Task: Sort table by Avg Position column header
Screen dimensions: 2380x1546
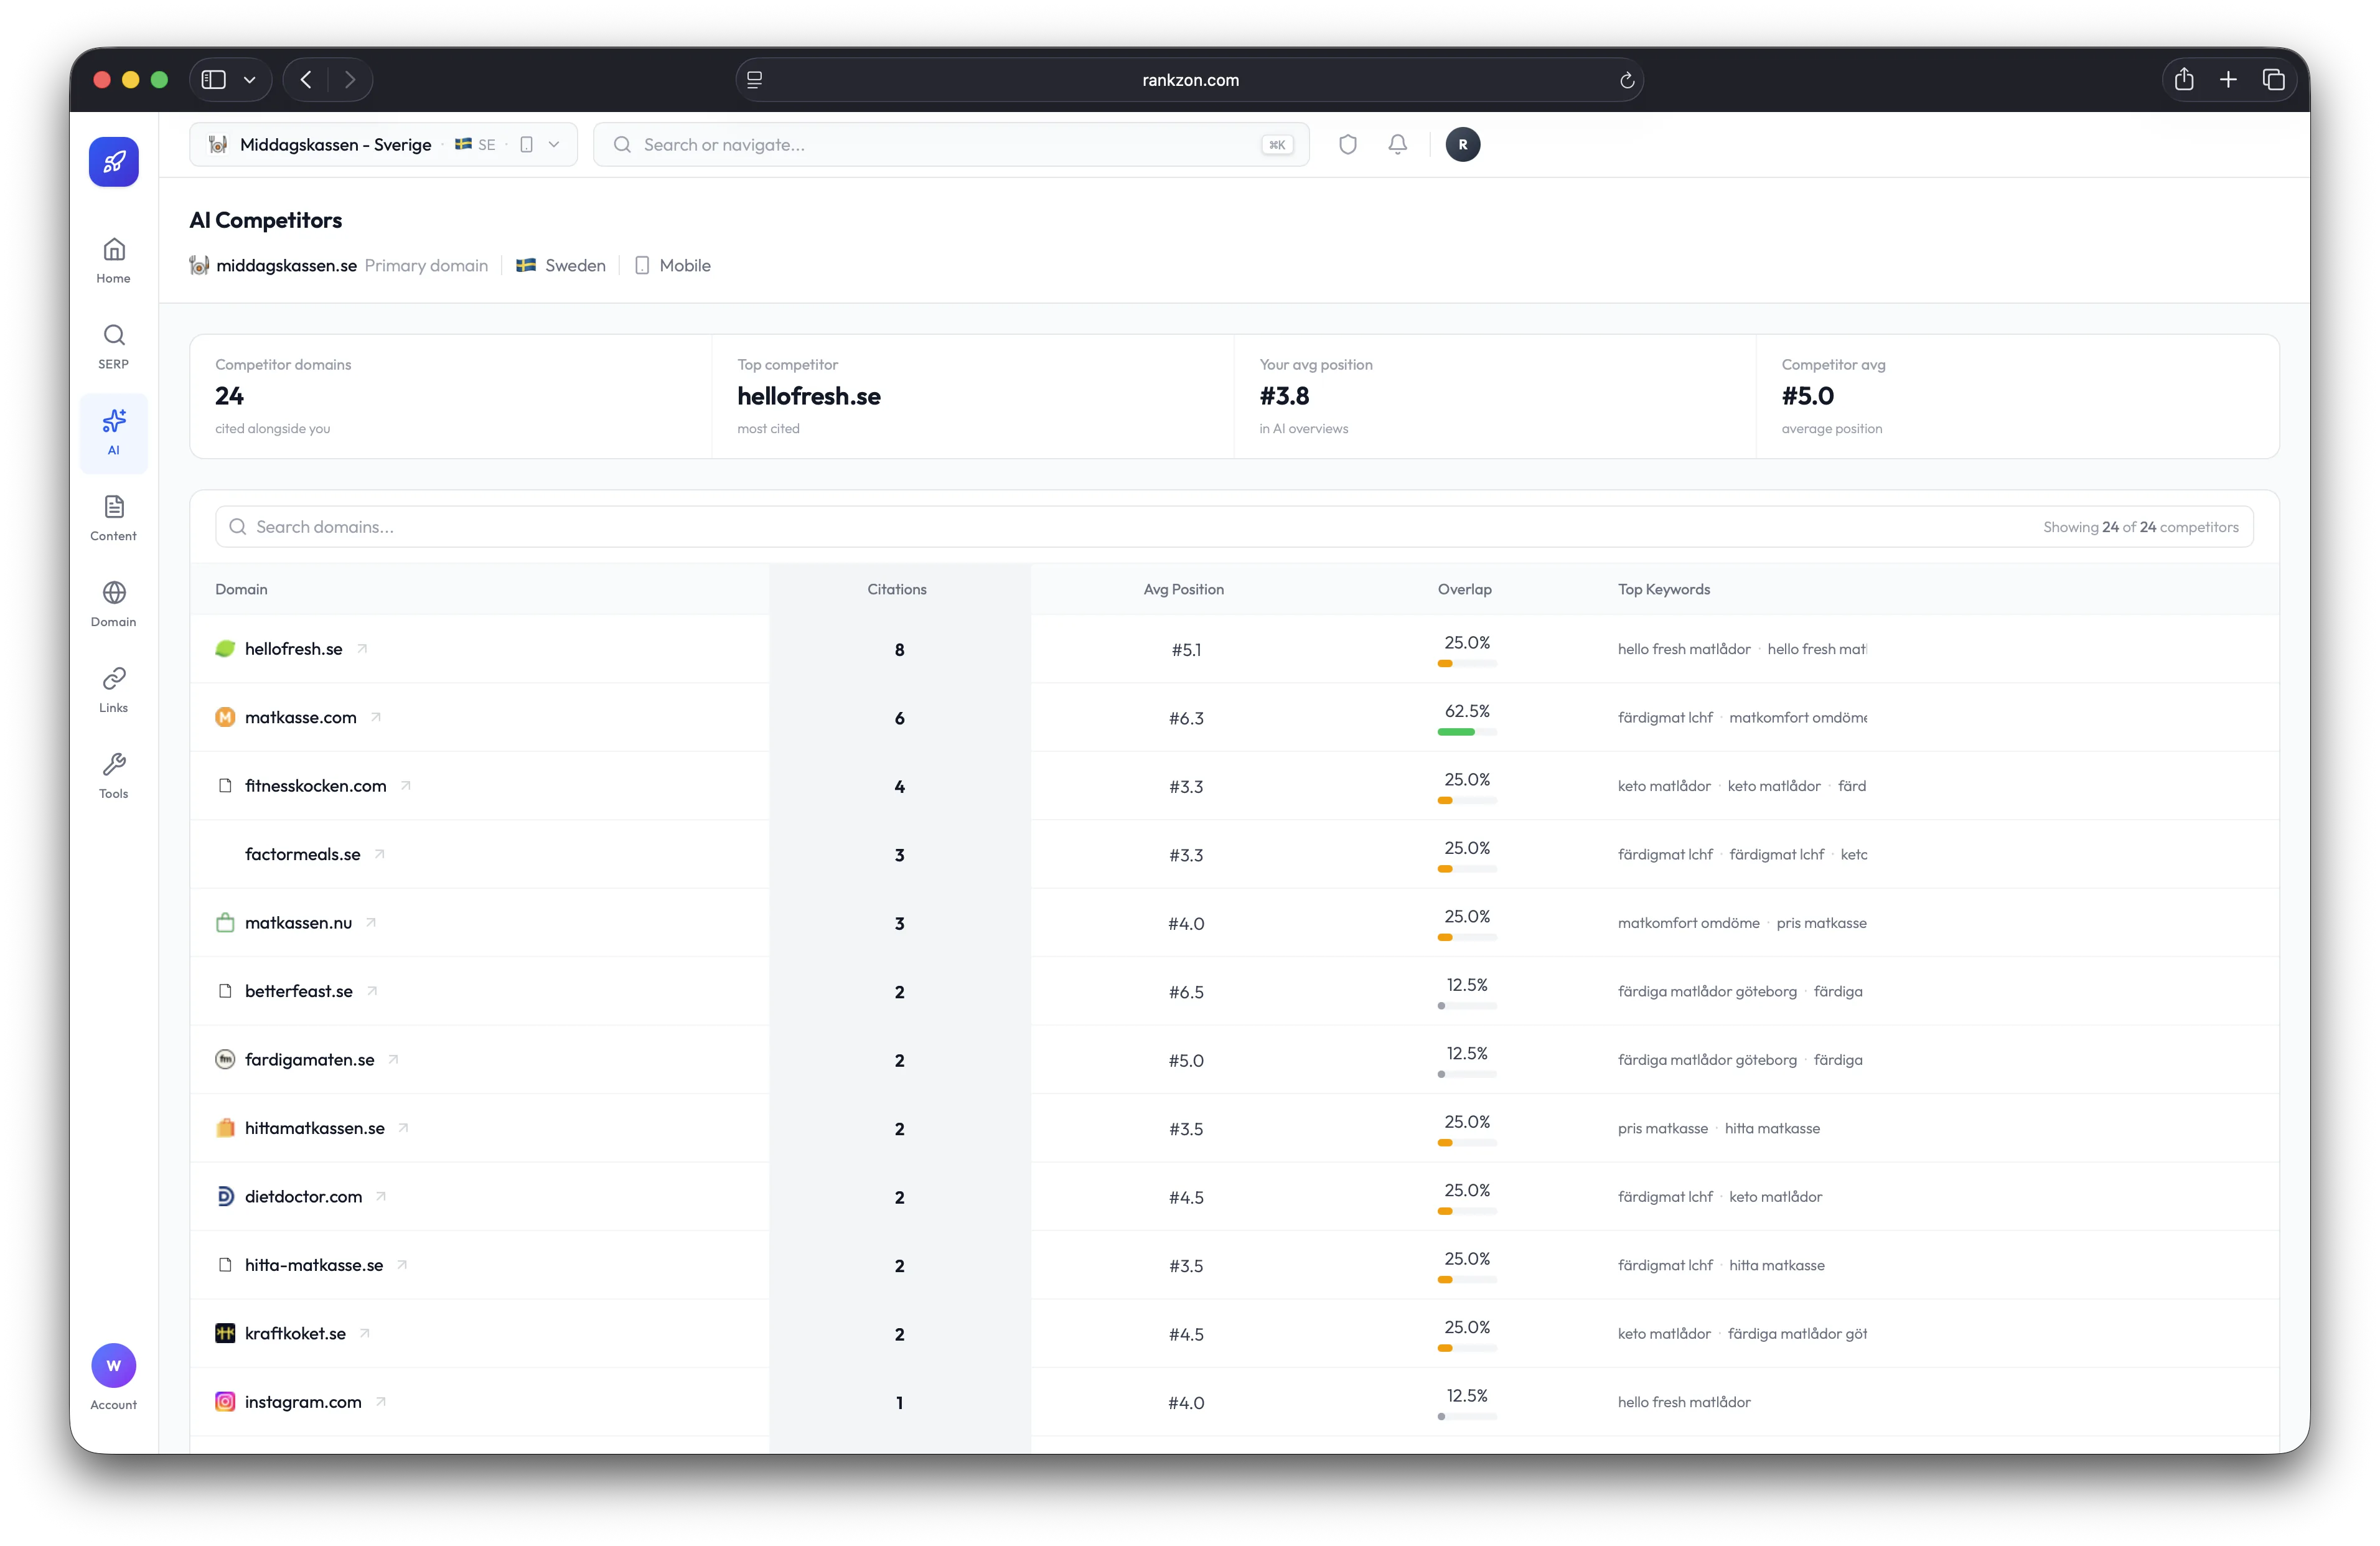Action: pyautogui.click(x=1184, y=589)
